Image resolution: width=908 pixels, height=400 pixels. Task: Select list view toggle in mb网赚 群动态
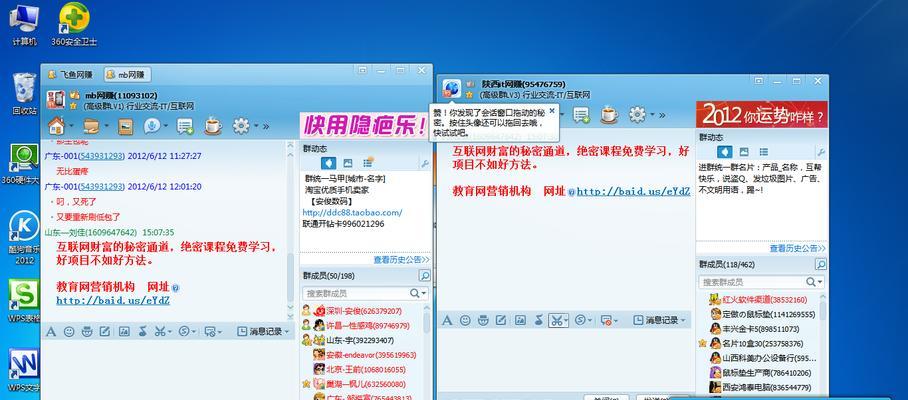point(368,163)
